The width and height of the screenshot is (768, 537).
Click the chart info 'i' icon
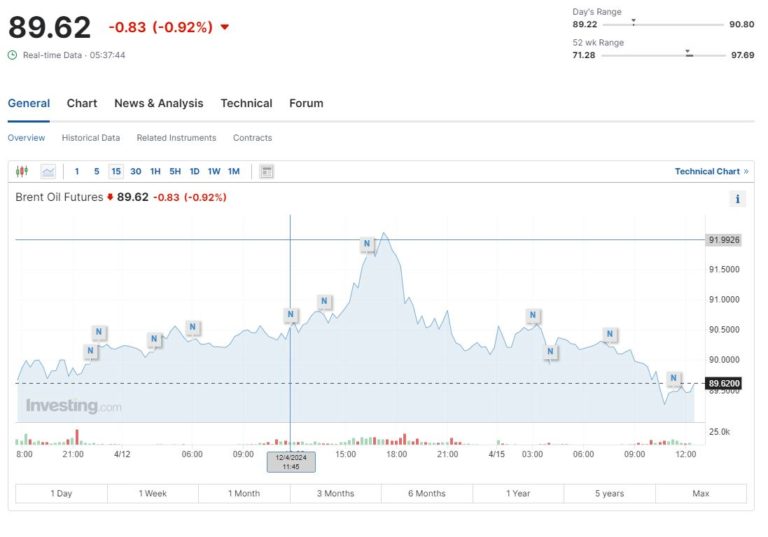tap(738, 199)
